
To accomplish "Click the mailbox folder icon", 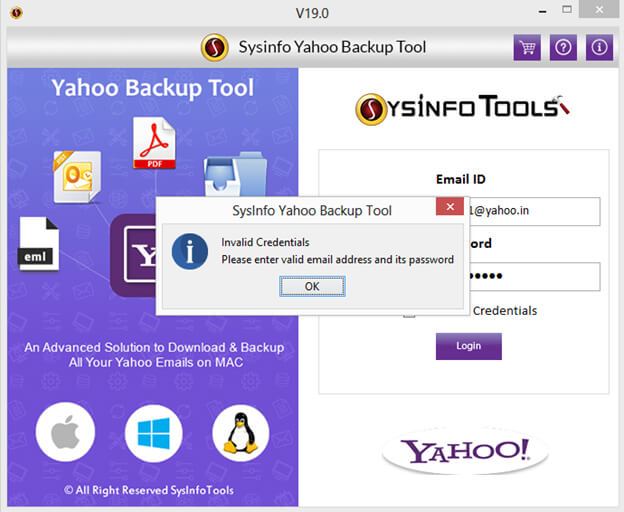I will pyautogui.click(x=235, y=173).
